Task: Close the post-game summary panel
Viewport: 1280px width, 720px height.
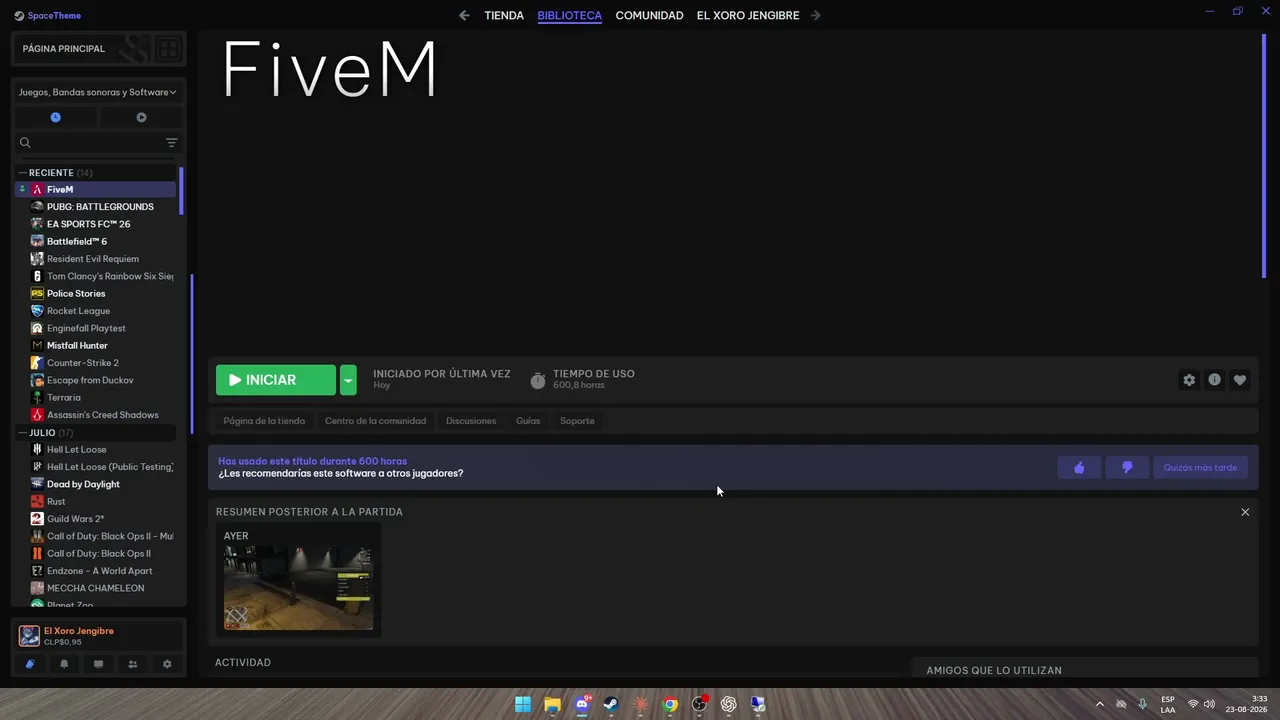Action: click(x=1245, y=512)
